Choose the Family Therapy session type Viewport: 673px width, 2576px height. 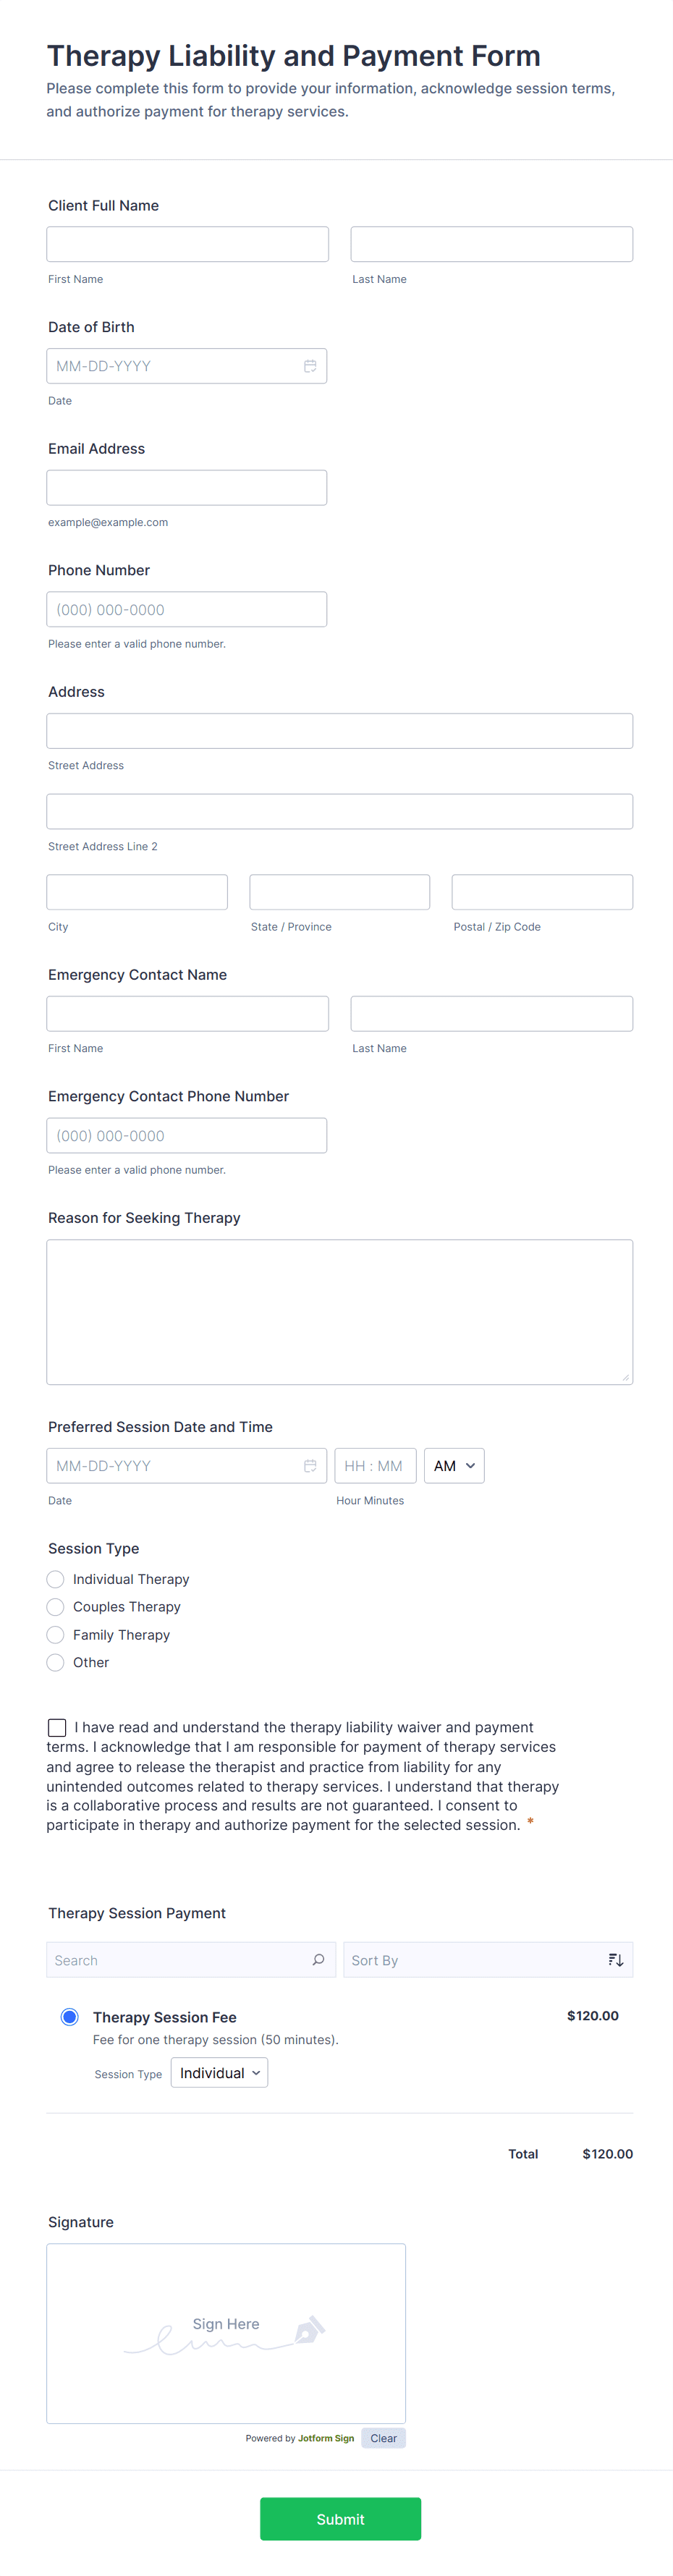[x=56, y=1635]
